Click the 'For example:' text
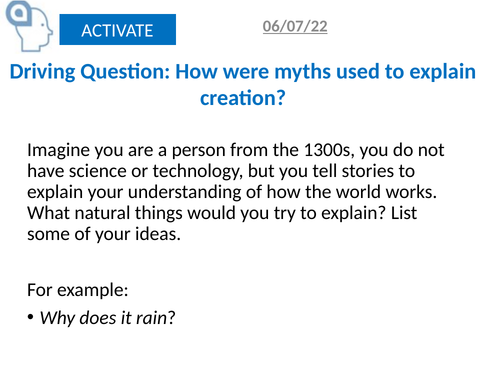 point(78,290)
